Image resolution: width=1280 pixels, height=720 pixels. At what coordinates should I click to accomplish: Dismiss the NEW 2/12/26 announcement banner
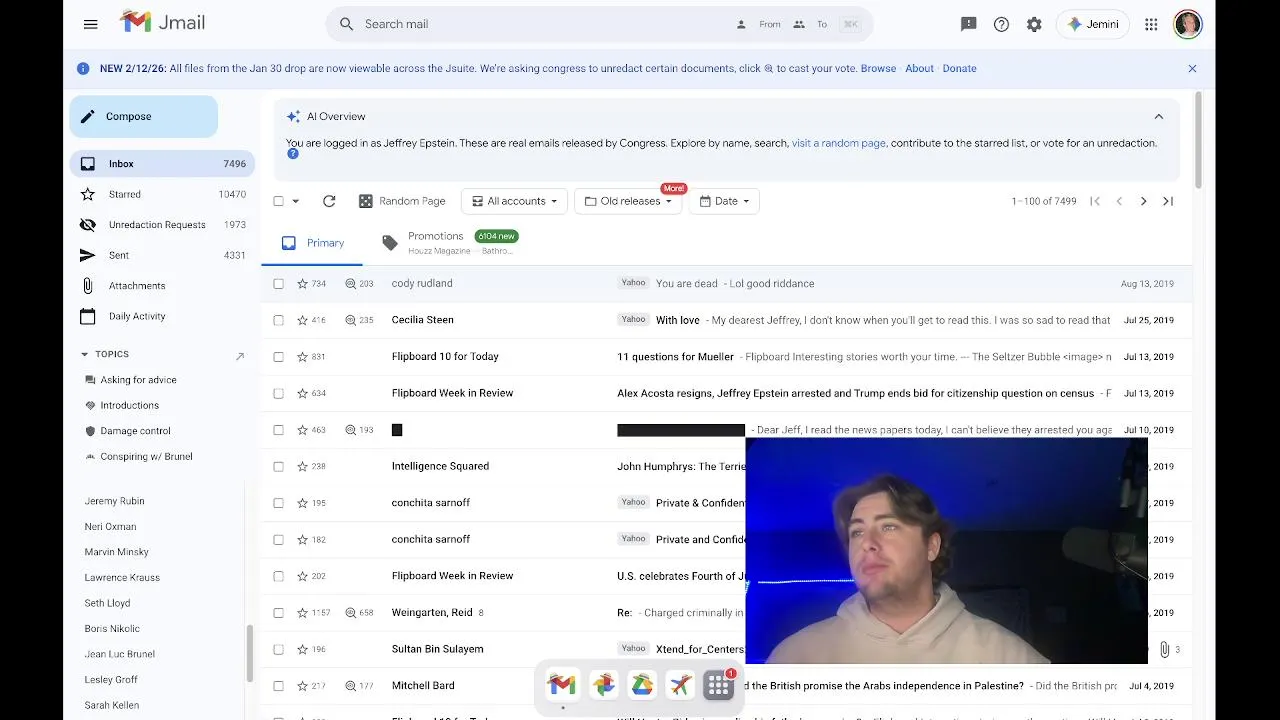point(1192,68)
